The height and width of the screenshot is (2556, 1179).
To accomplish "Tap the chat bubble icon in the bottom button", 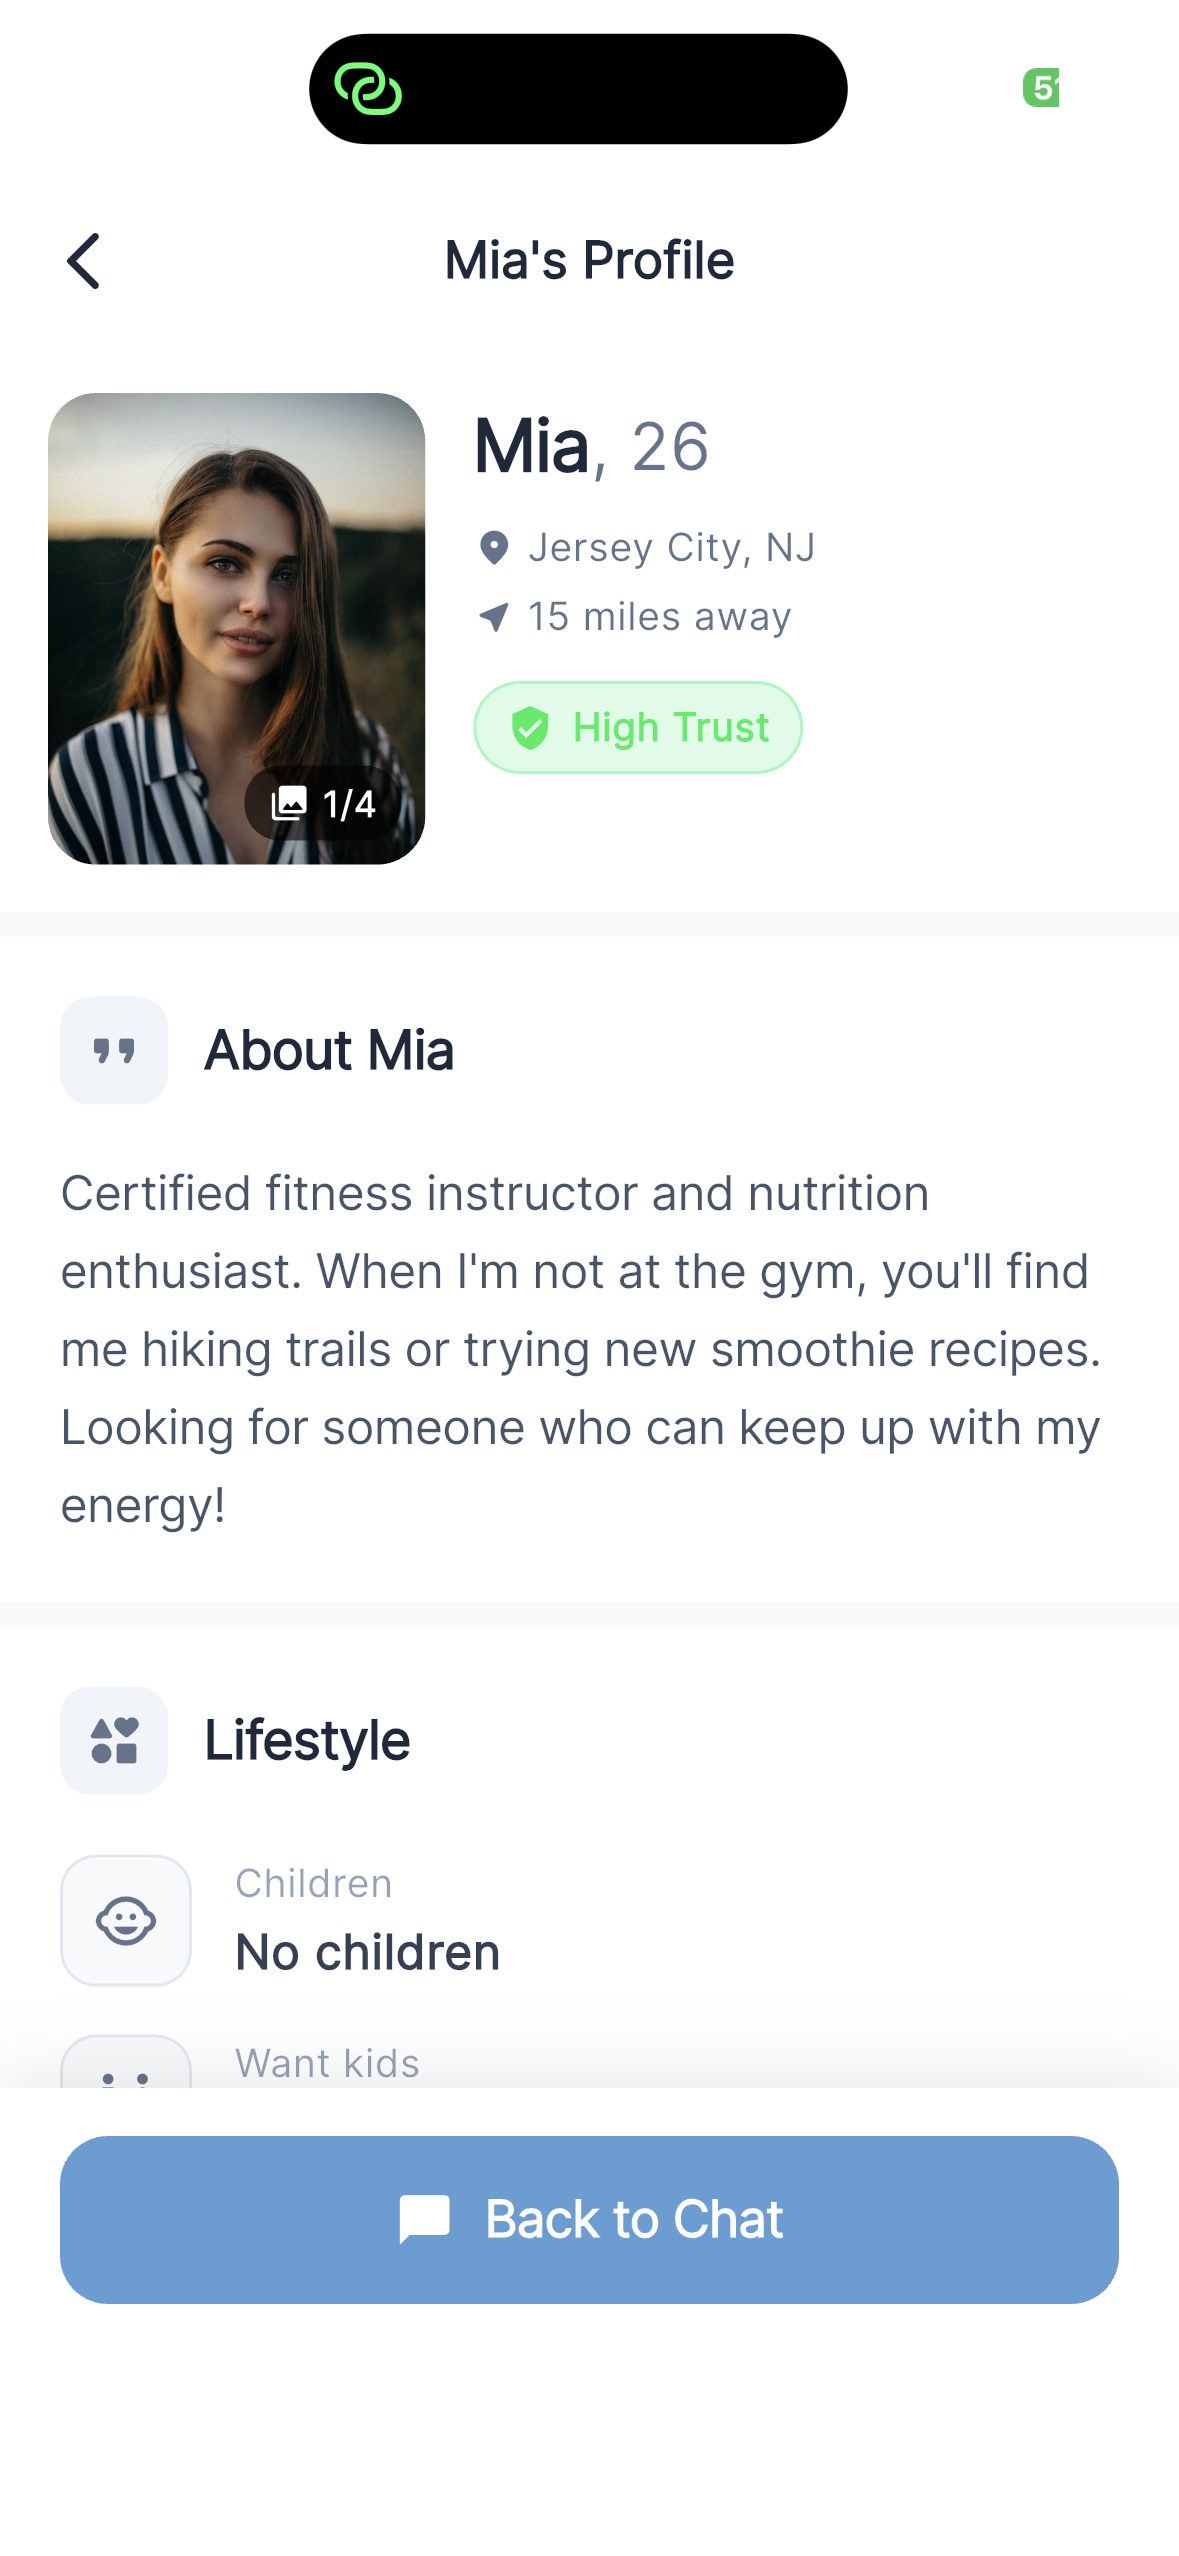I will (x=425, y=2219).
